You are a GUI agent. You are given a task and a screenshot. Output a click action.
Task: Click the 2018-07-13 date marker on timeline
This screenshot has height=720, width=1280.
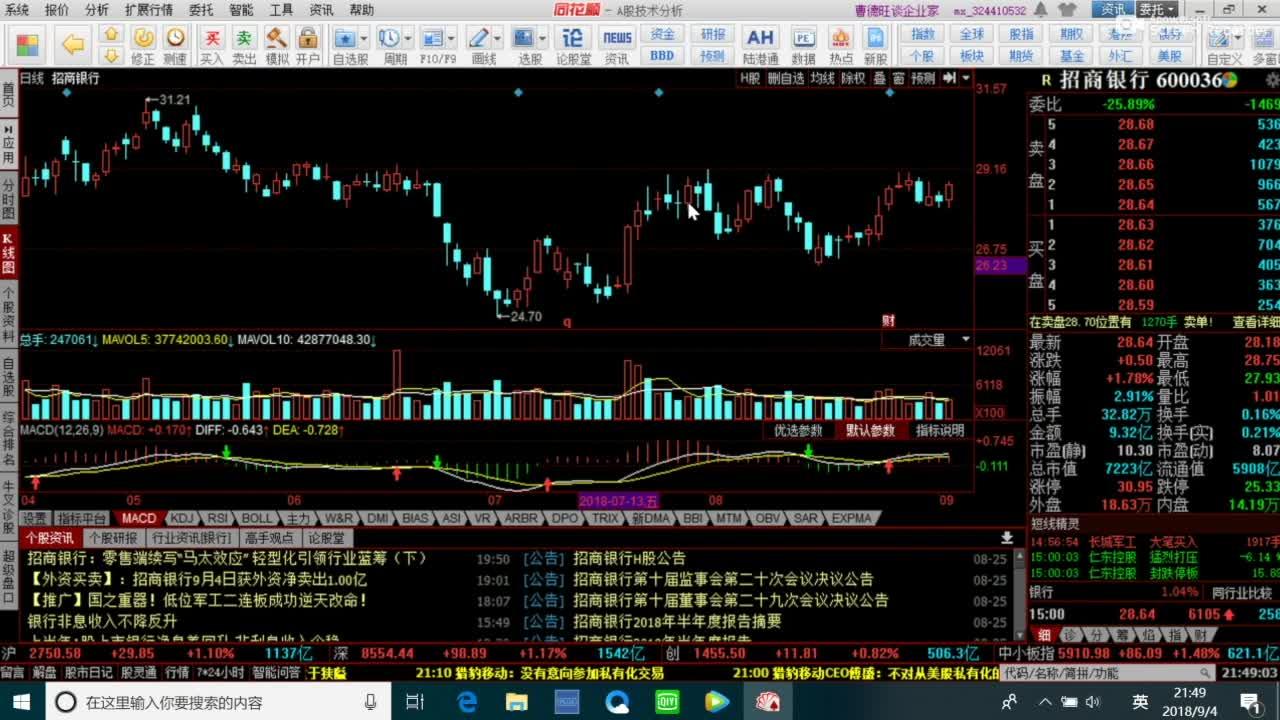(x=619, y=500)
